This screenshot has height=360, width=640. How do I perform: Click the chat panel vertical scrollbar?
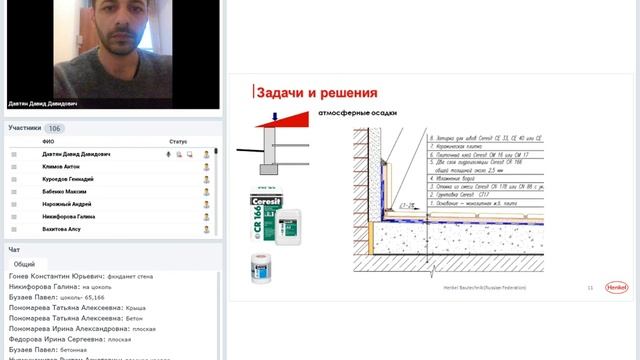click(219, 316)
